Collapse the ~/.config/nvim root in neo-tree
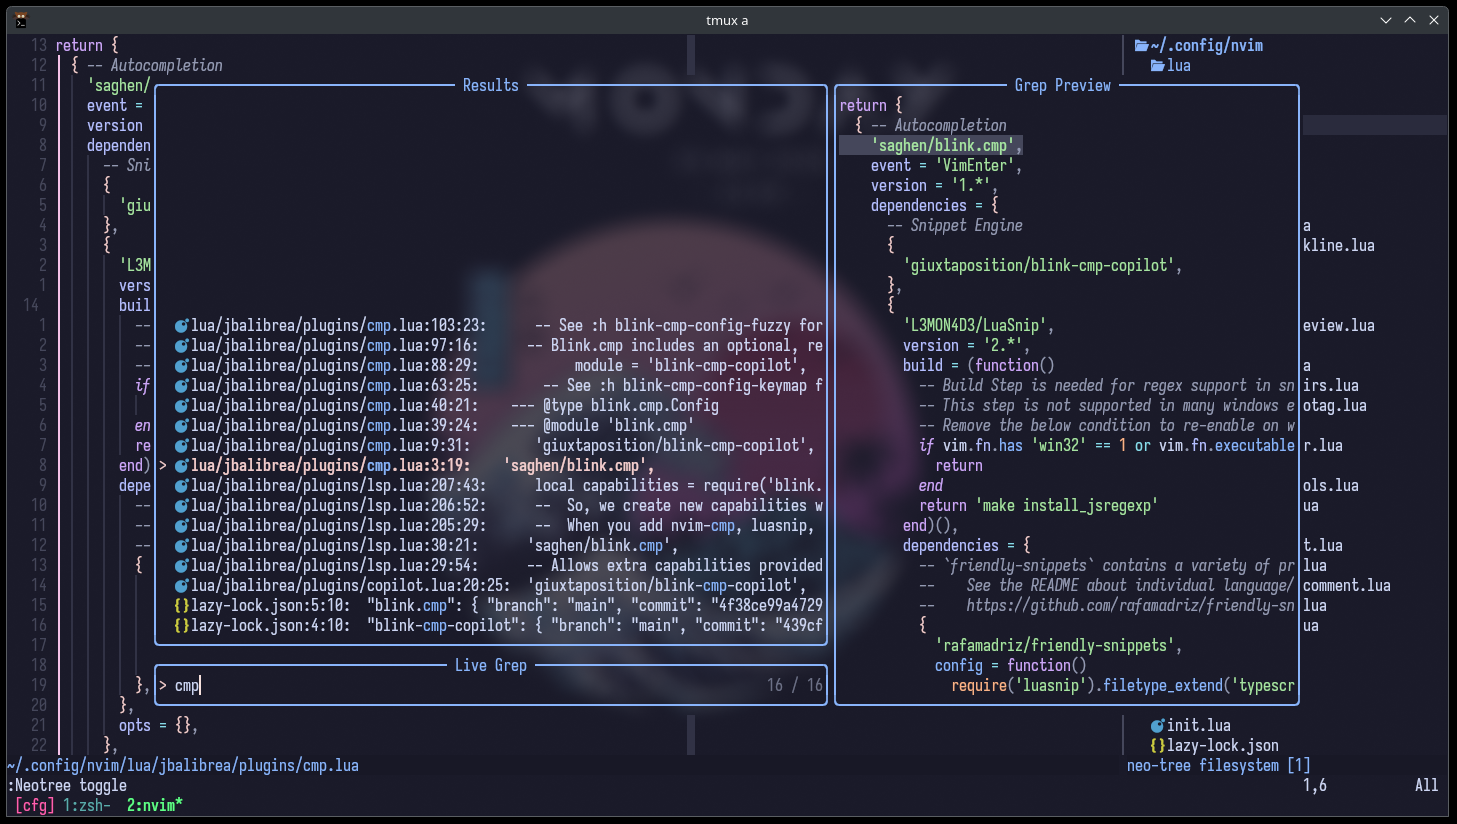 tap(1206, 45)
